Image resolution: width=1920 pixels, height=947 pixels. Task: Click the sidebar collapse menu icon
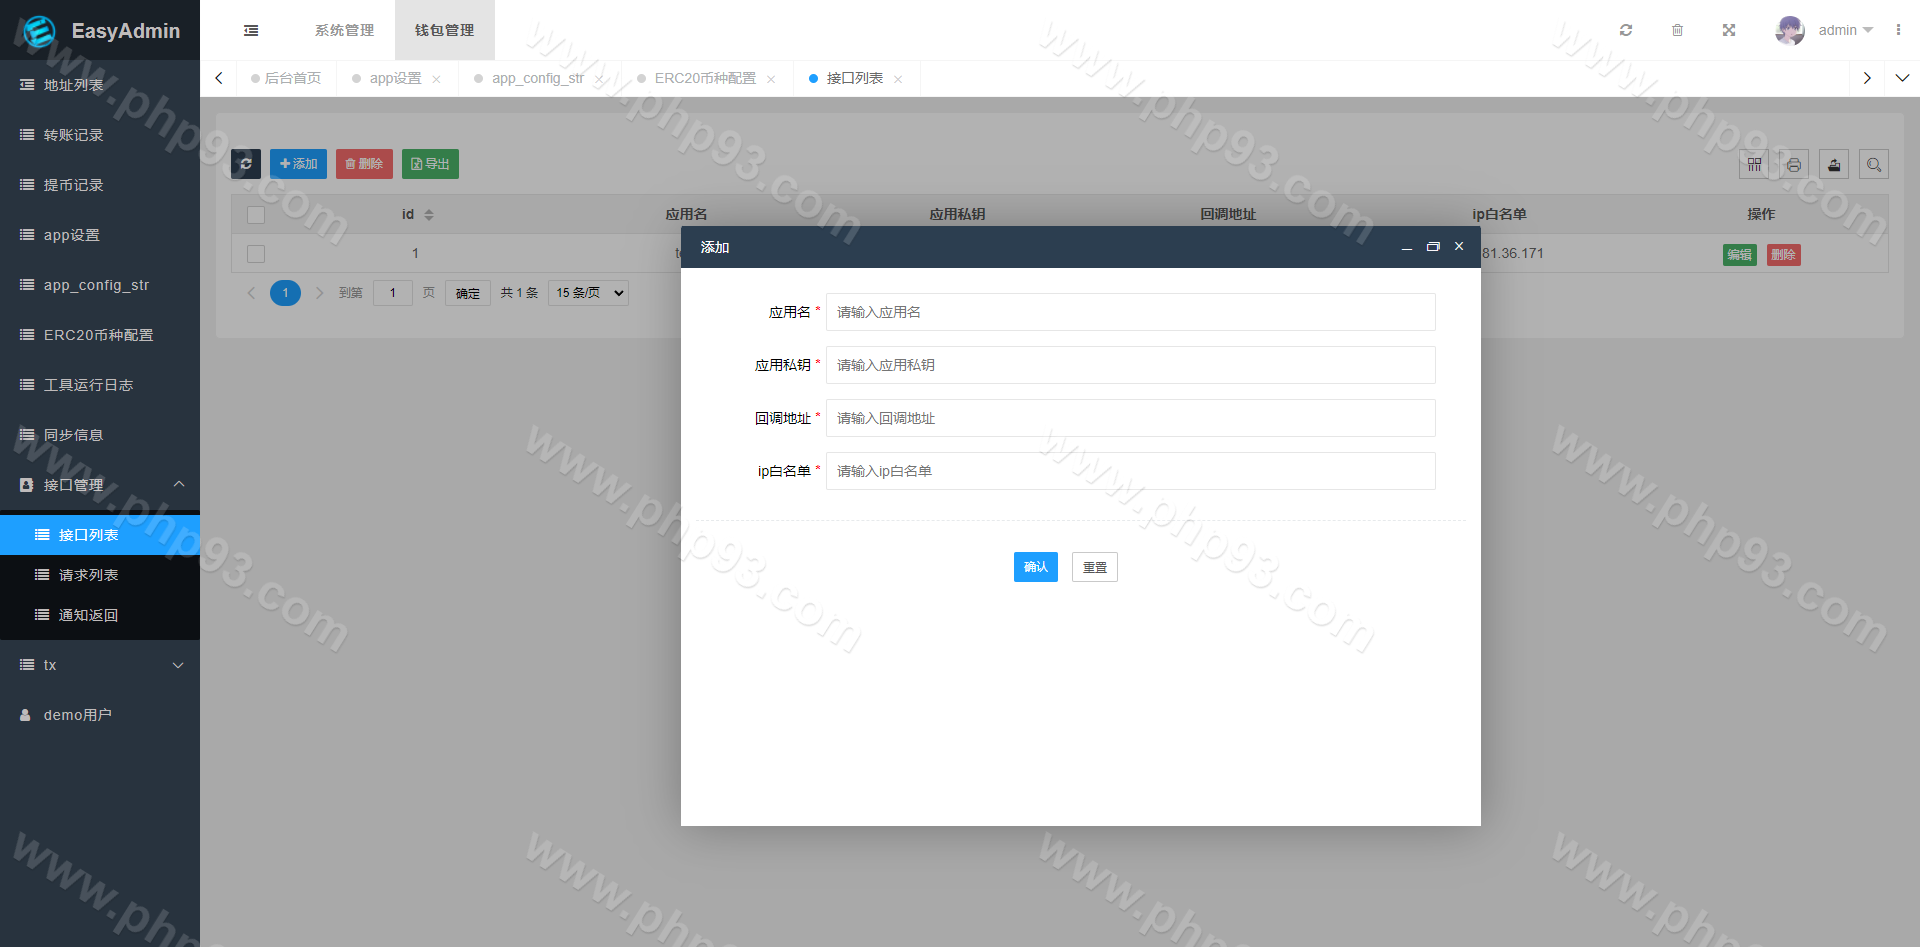coord(251,30)
